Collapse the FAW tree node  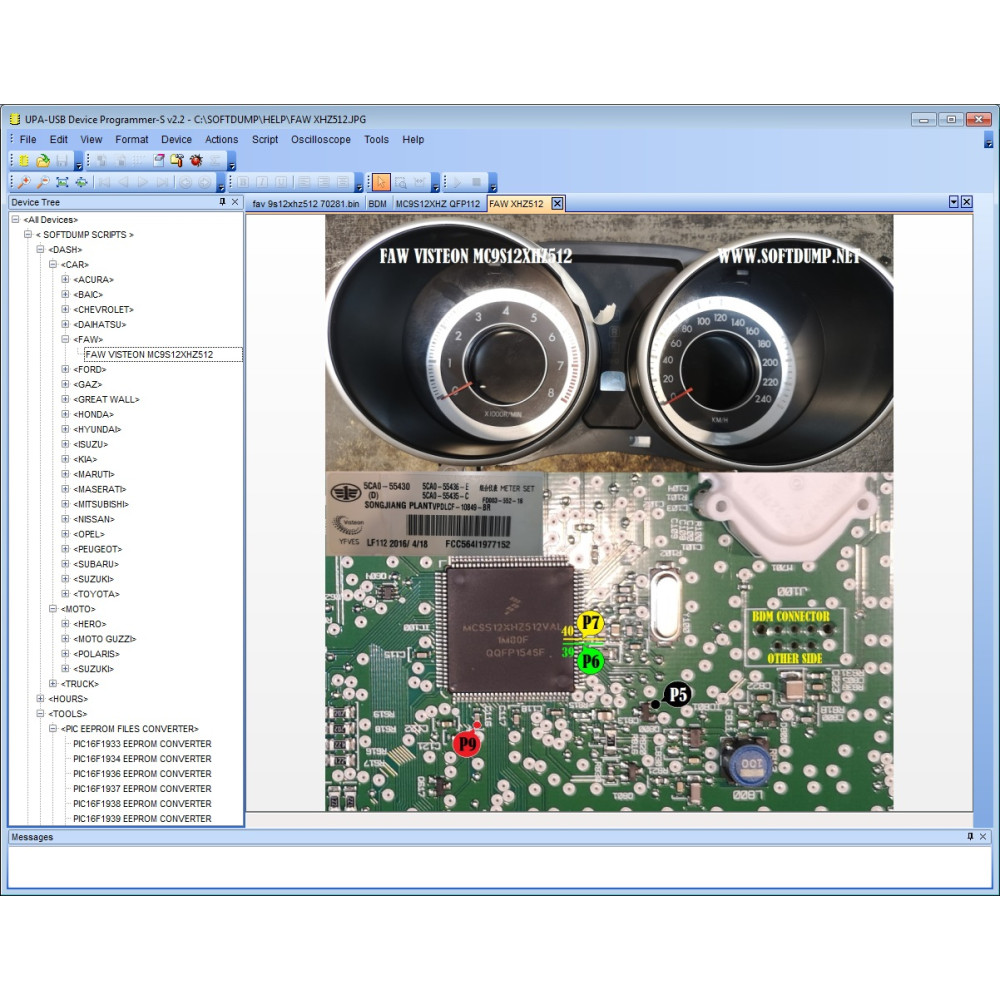[x=65, y=339]
